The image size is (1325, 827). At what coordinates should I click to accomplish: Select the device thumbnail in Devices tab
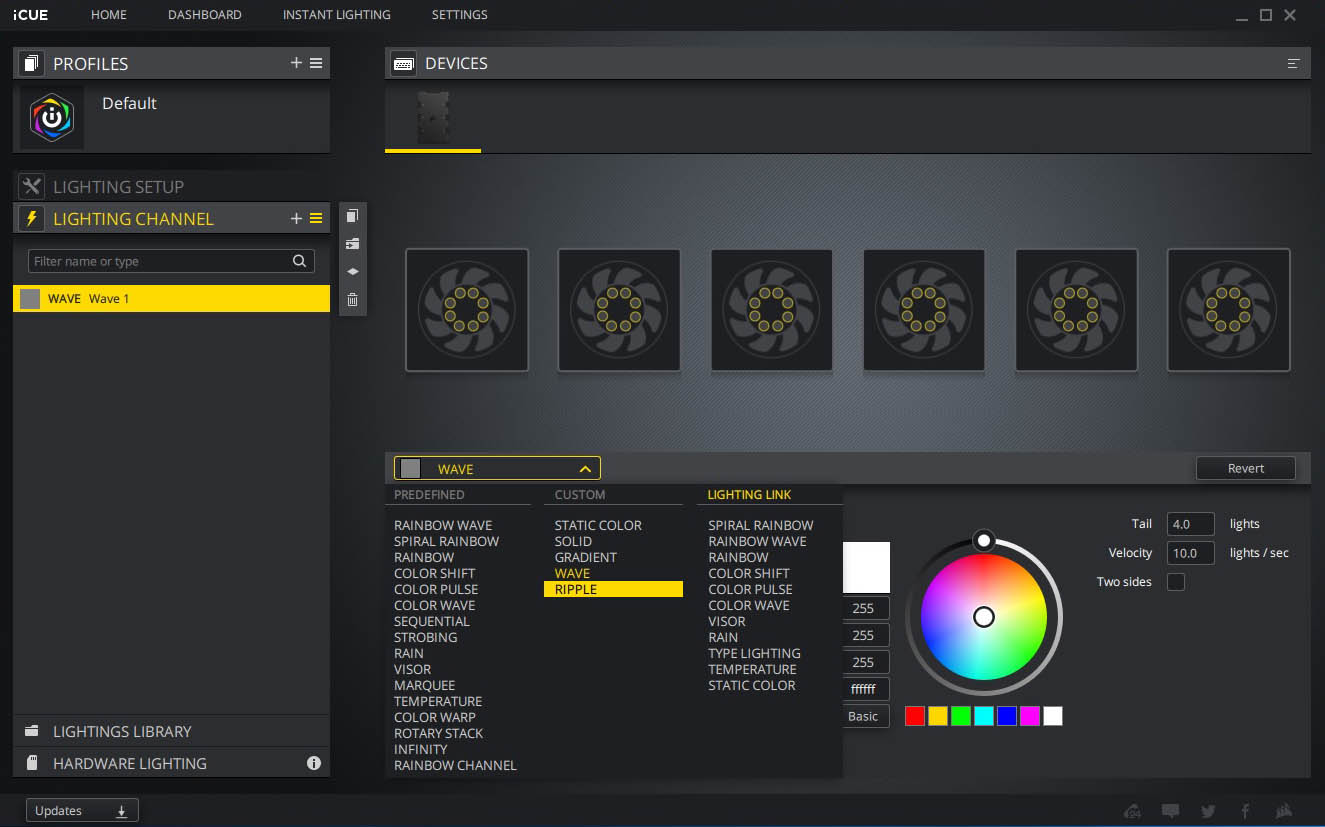(433, 118)
